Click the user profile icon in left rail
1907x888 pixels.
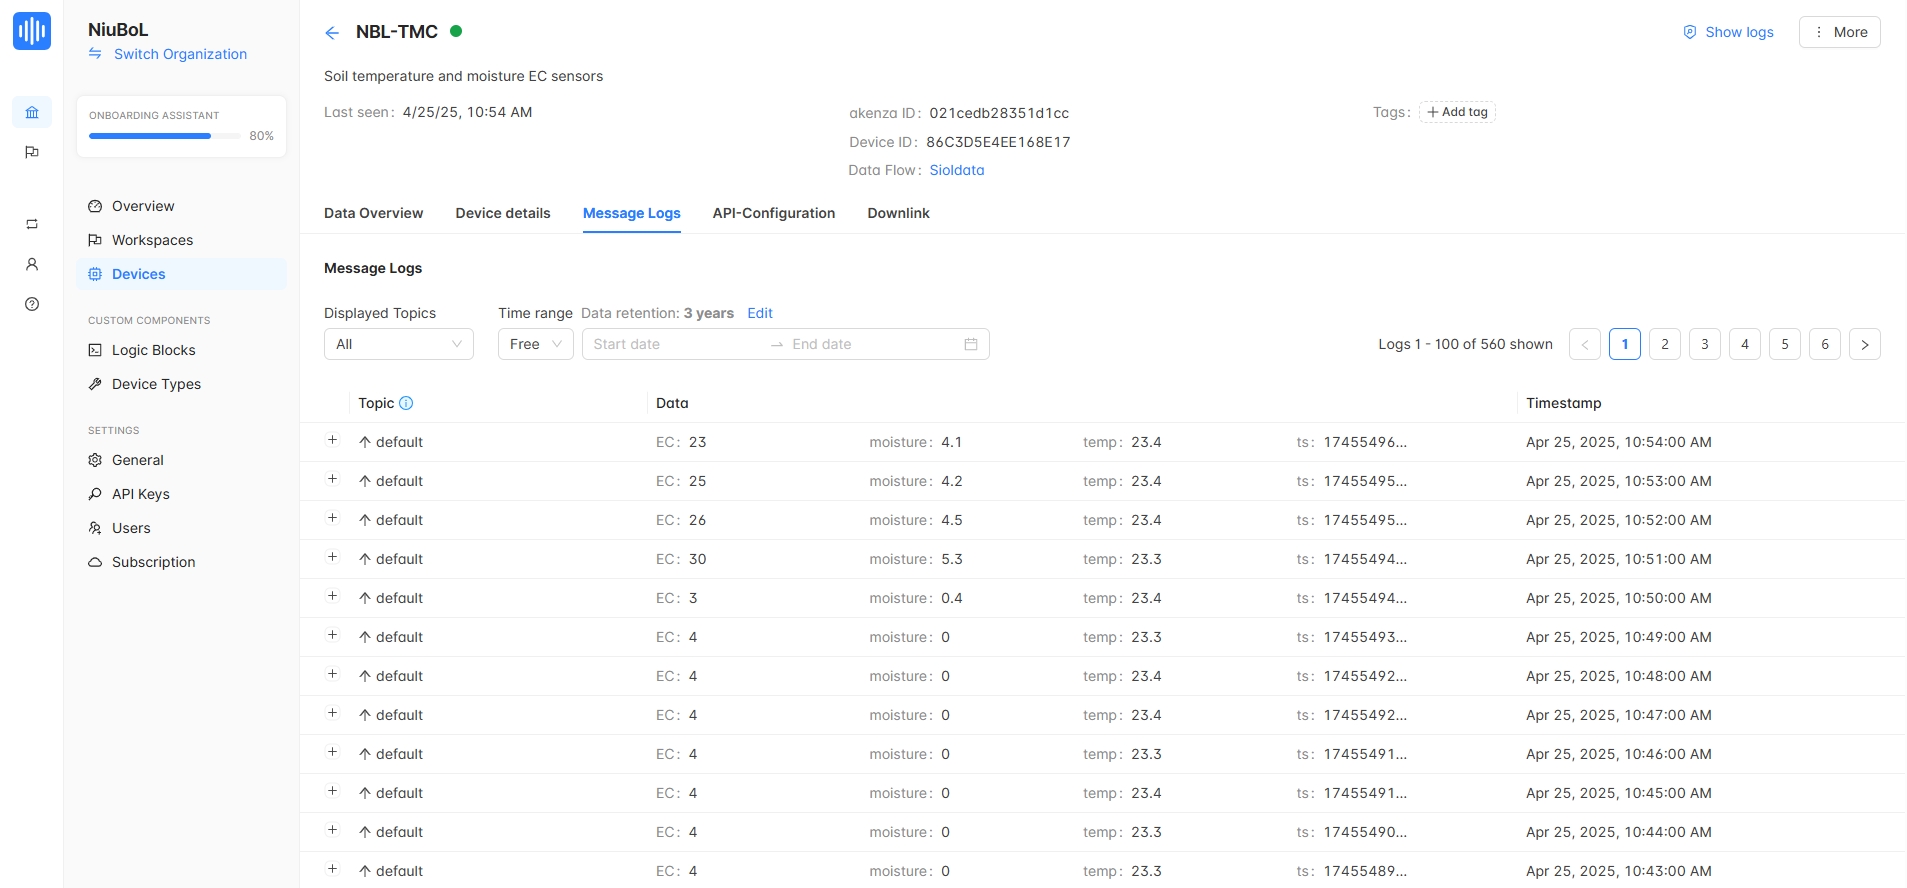click(32, 264)
